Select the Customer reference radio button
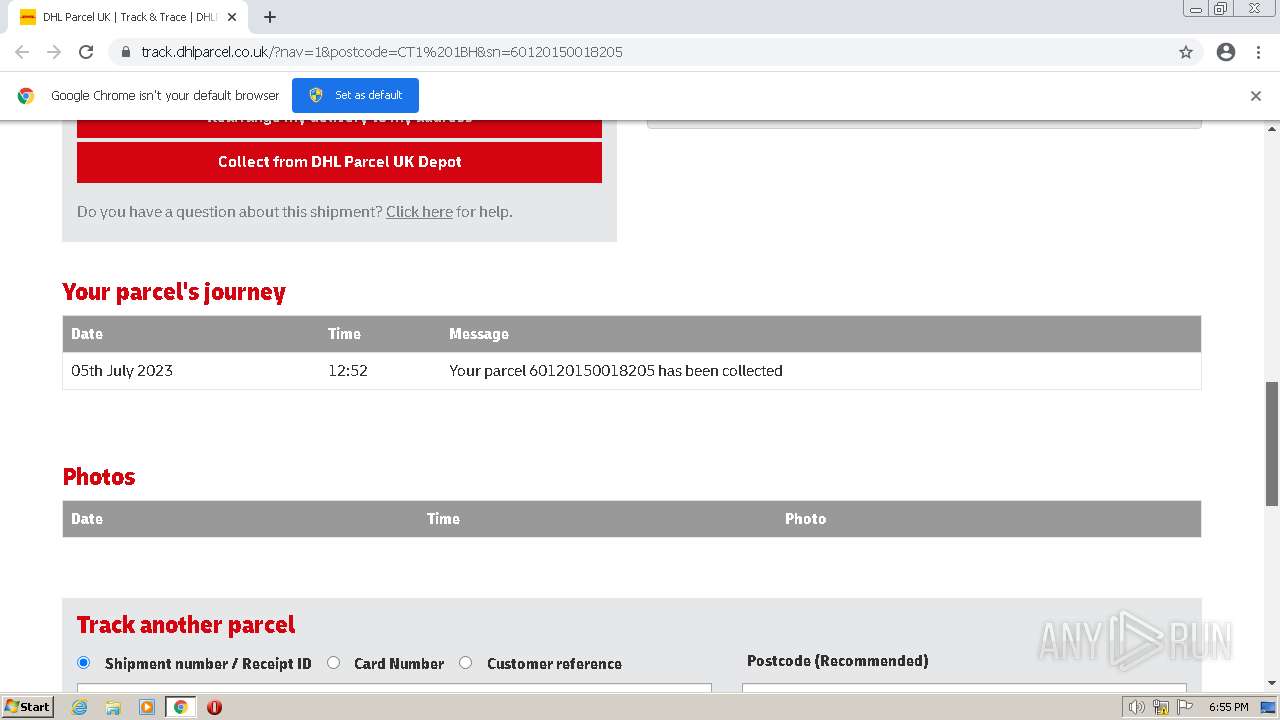Viewport: 1280px width, 720px height. pyautogui.click(x=466, y=662)
